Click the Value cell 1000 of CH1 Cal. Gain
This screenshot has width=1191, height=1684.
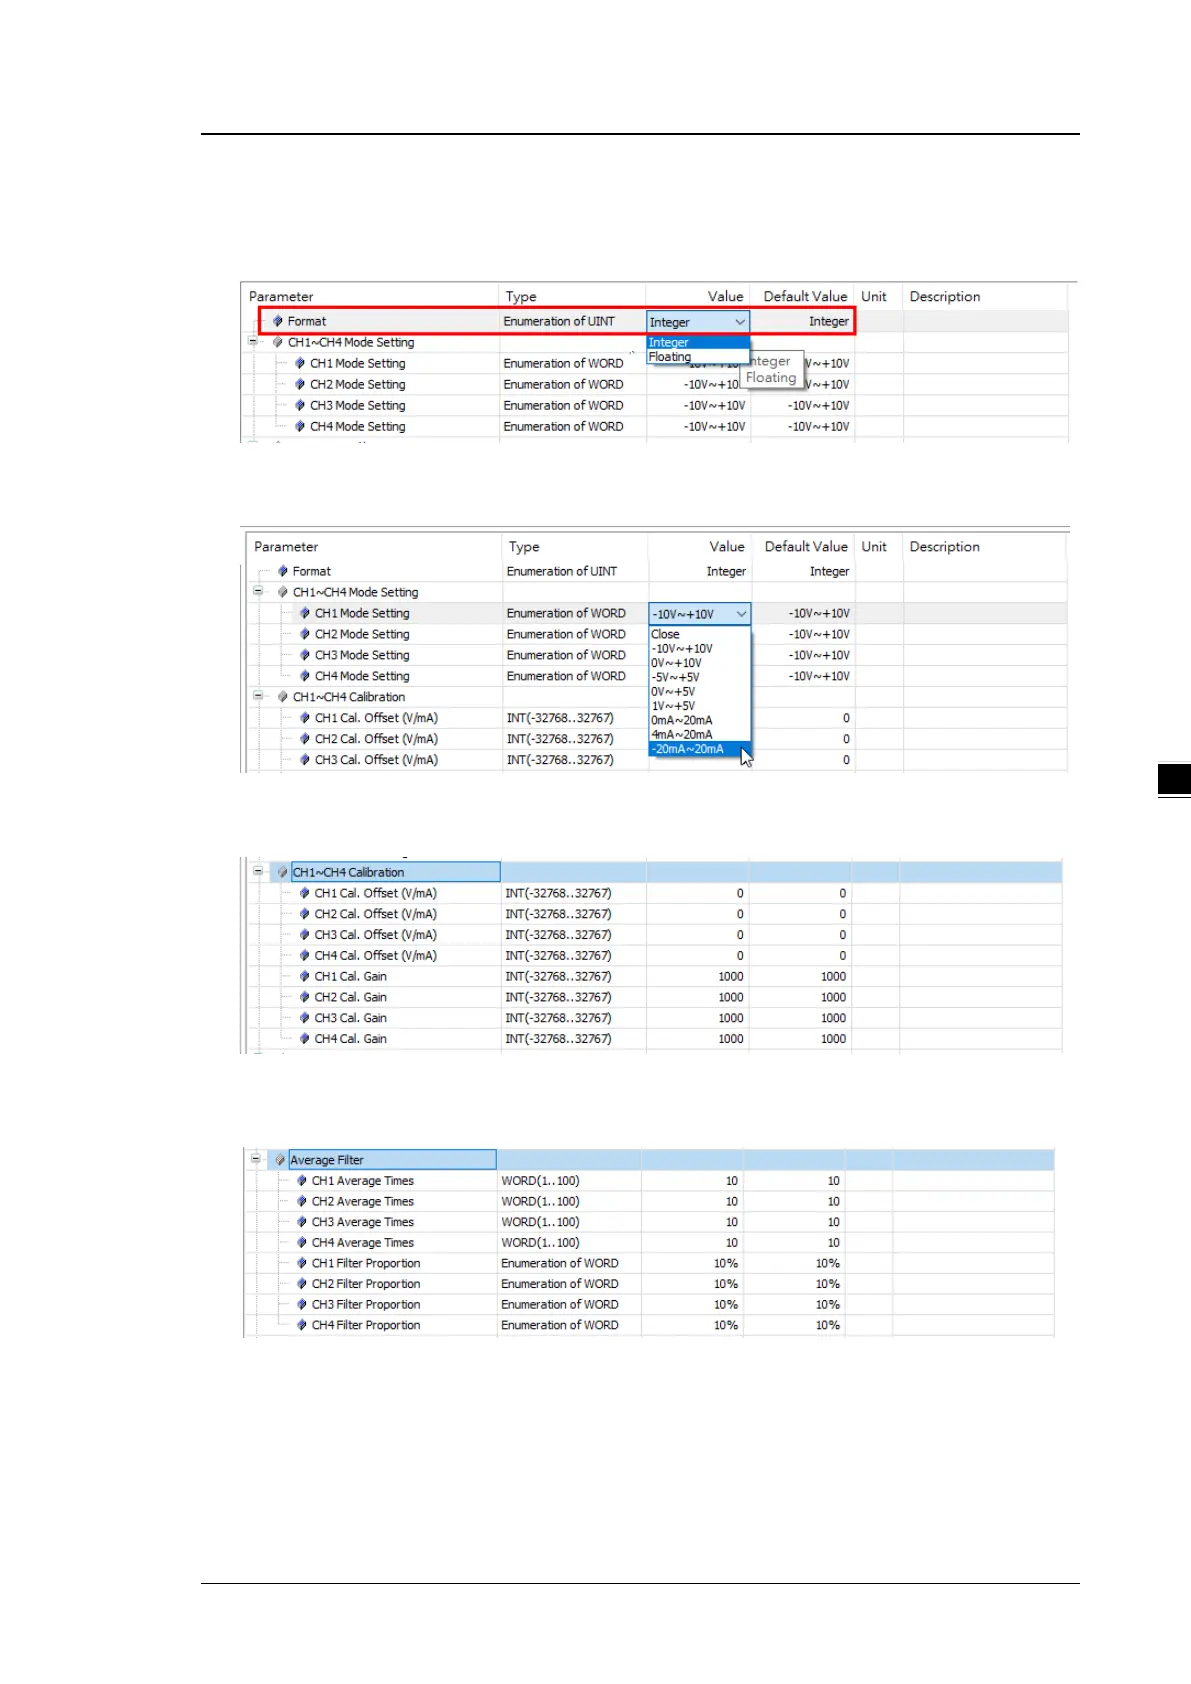pos(731,976)
